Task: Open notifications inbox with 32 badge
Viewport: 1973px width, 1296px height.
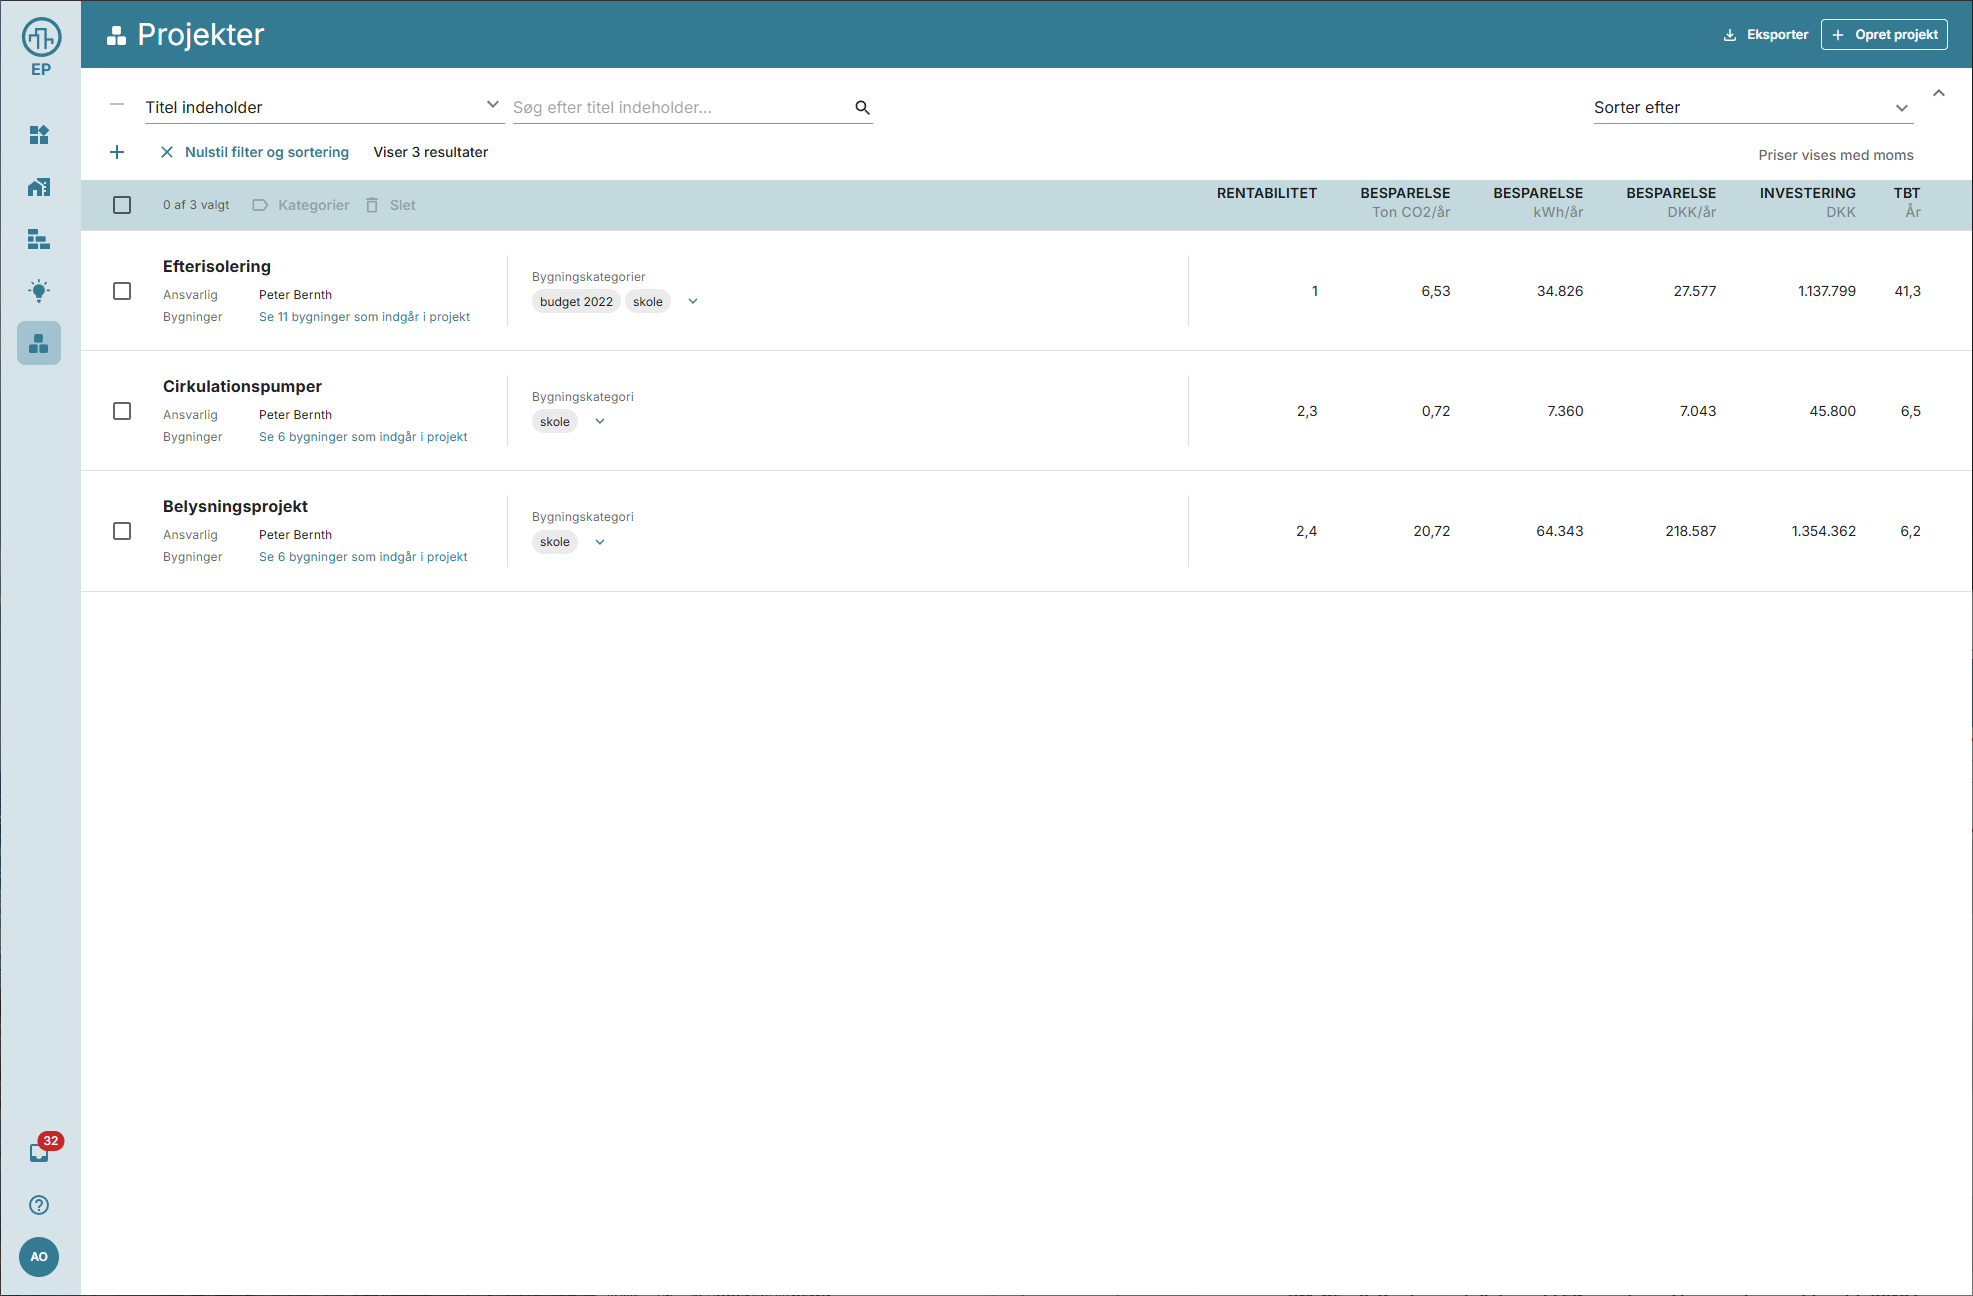Action: click(40, 1152)
